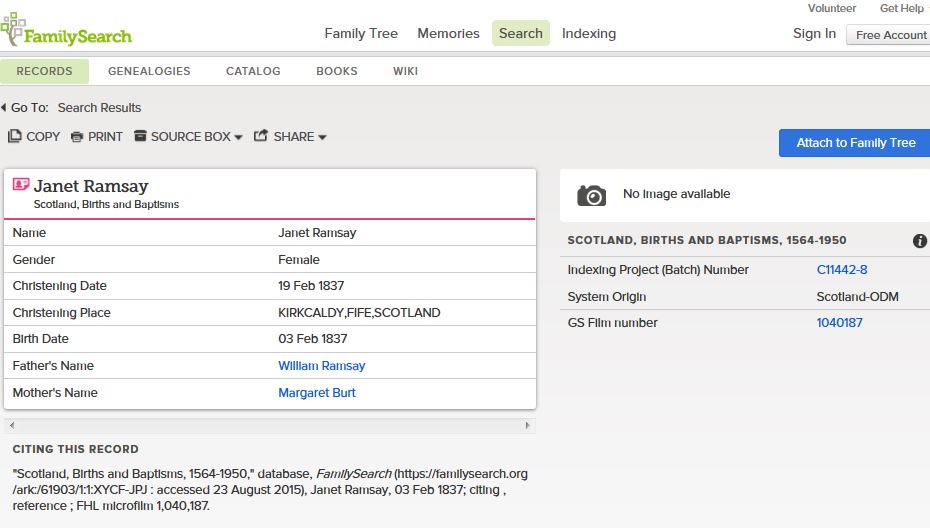The height and width of the screenshot is (528, 930).
Task: Click the FamilySearch tree logo
Action: pyautogui.click(x=12, y=30)
